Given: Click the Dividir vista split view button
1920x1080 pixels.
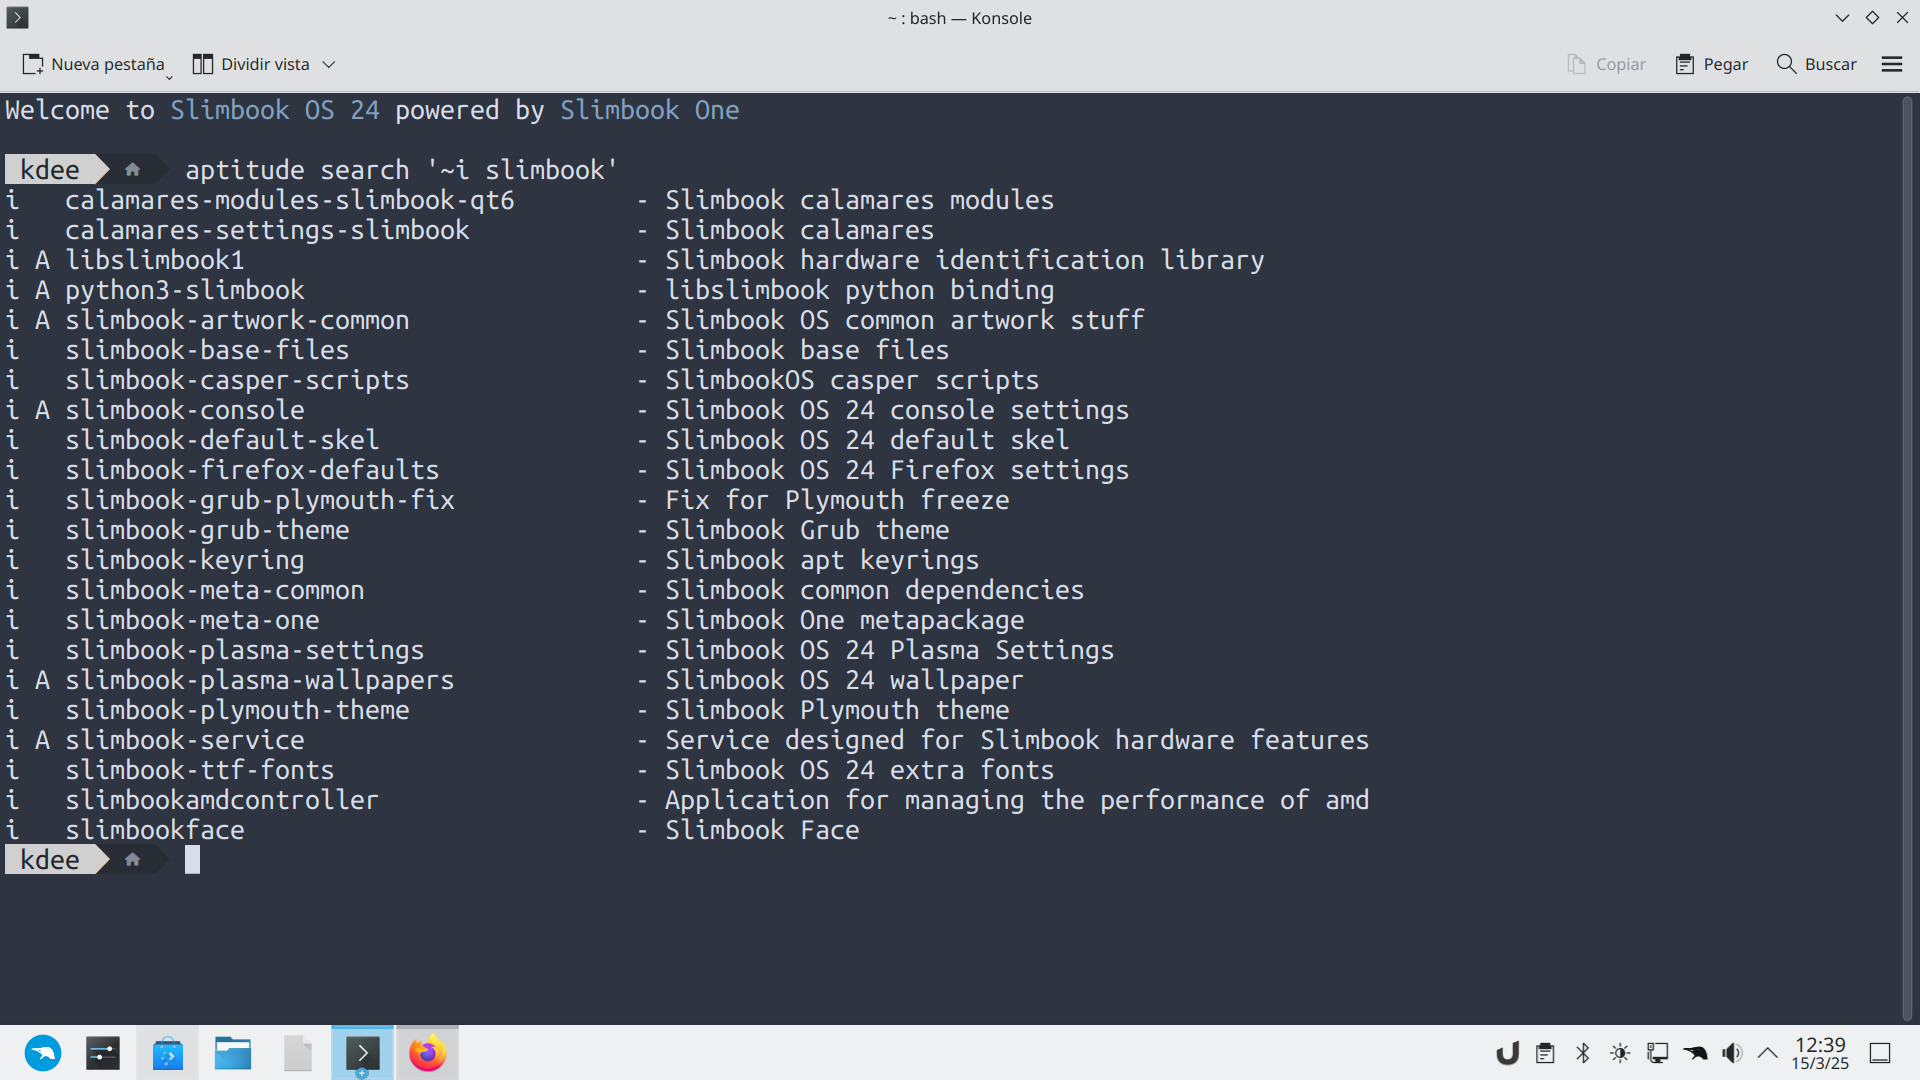Looking at the screenshot, I should (251, 64).
